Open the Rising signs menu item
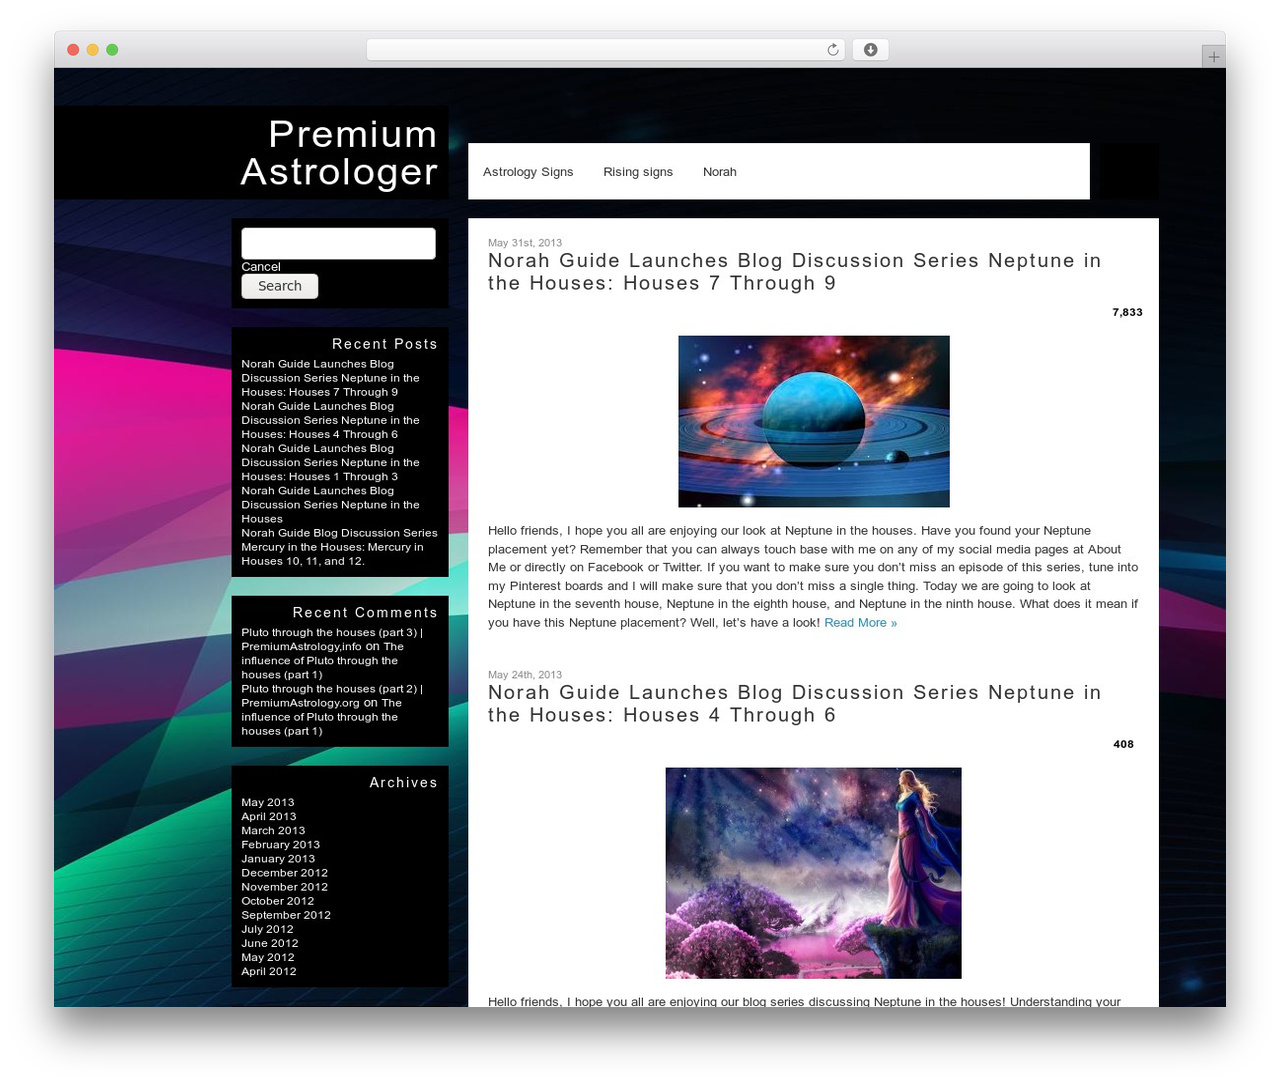 [x=638, y=172]
